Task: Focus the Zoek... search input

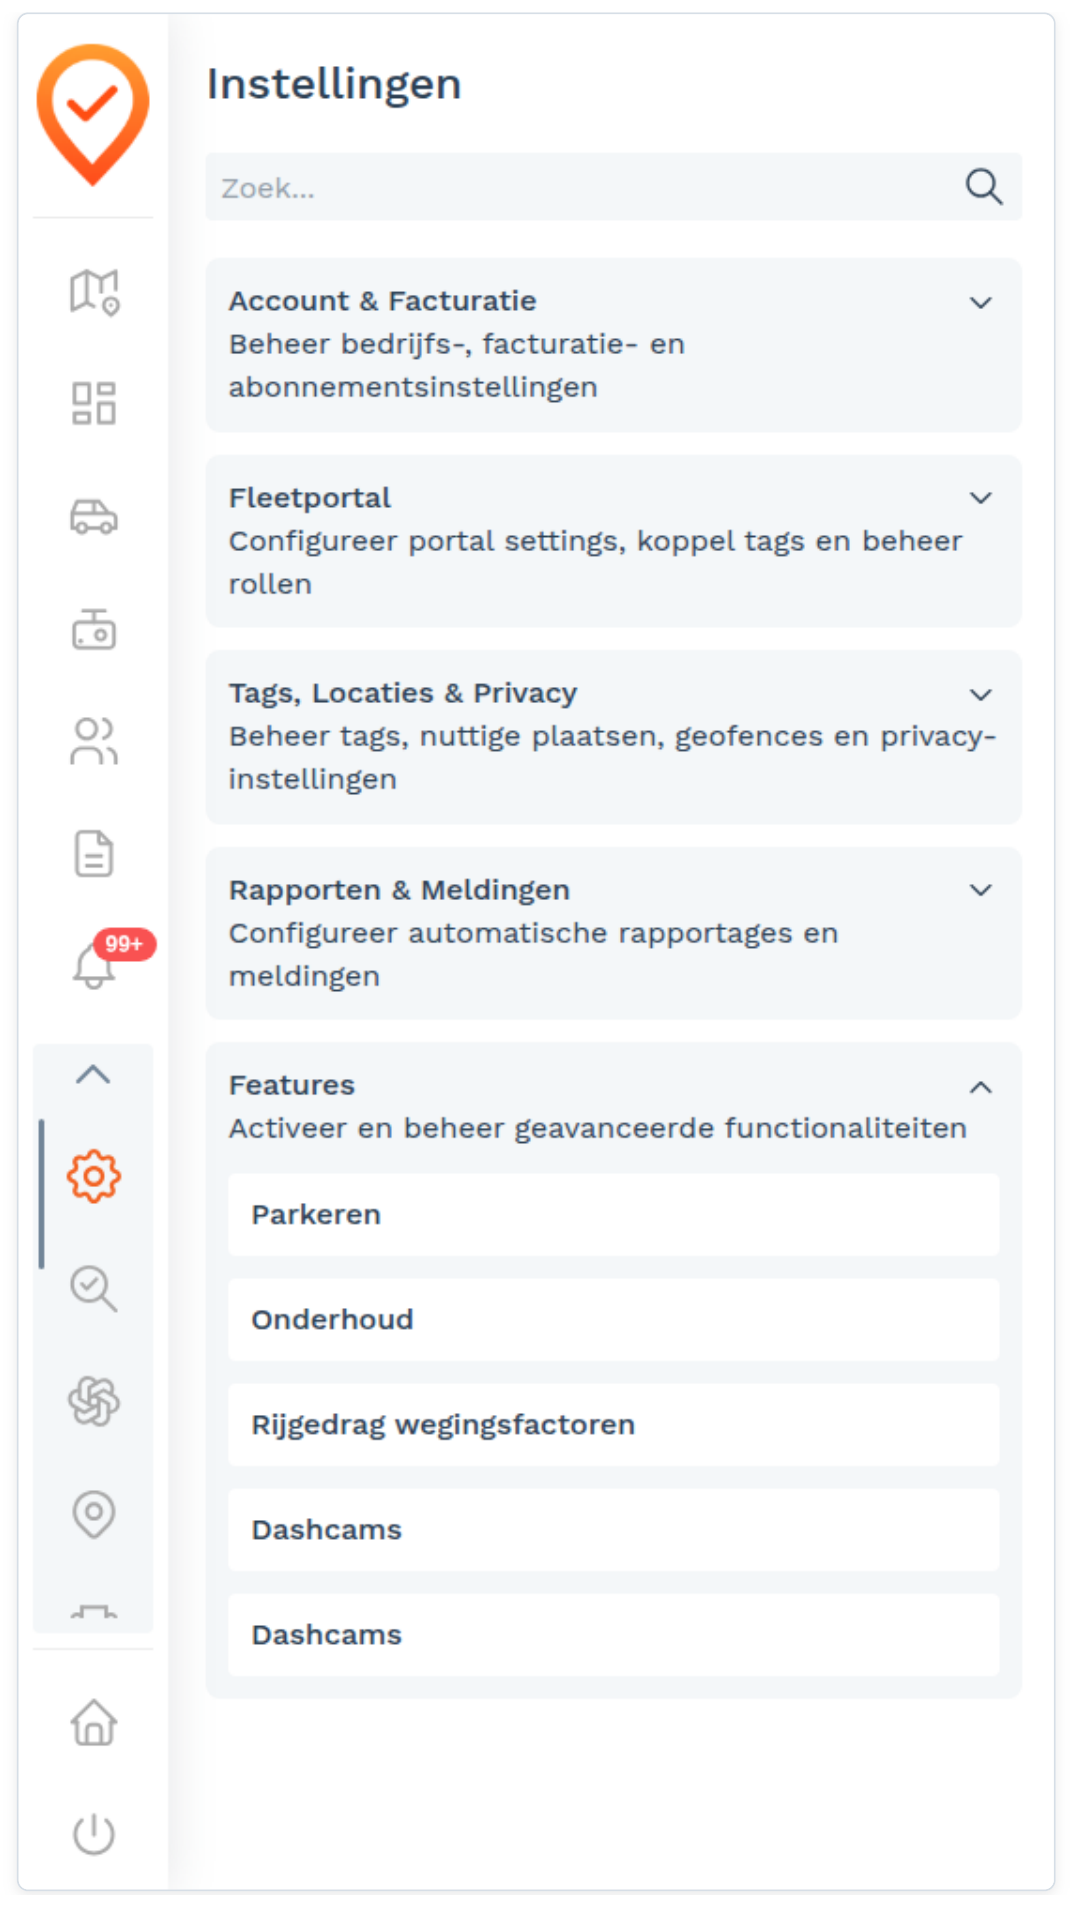Action: pos(613,187)
